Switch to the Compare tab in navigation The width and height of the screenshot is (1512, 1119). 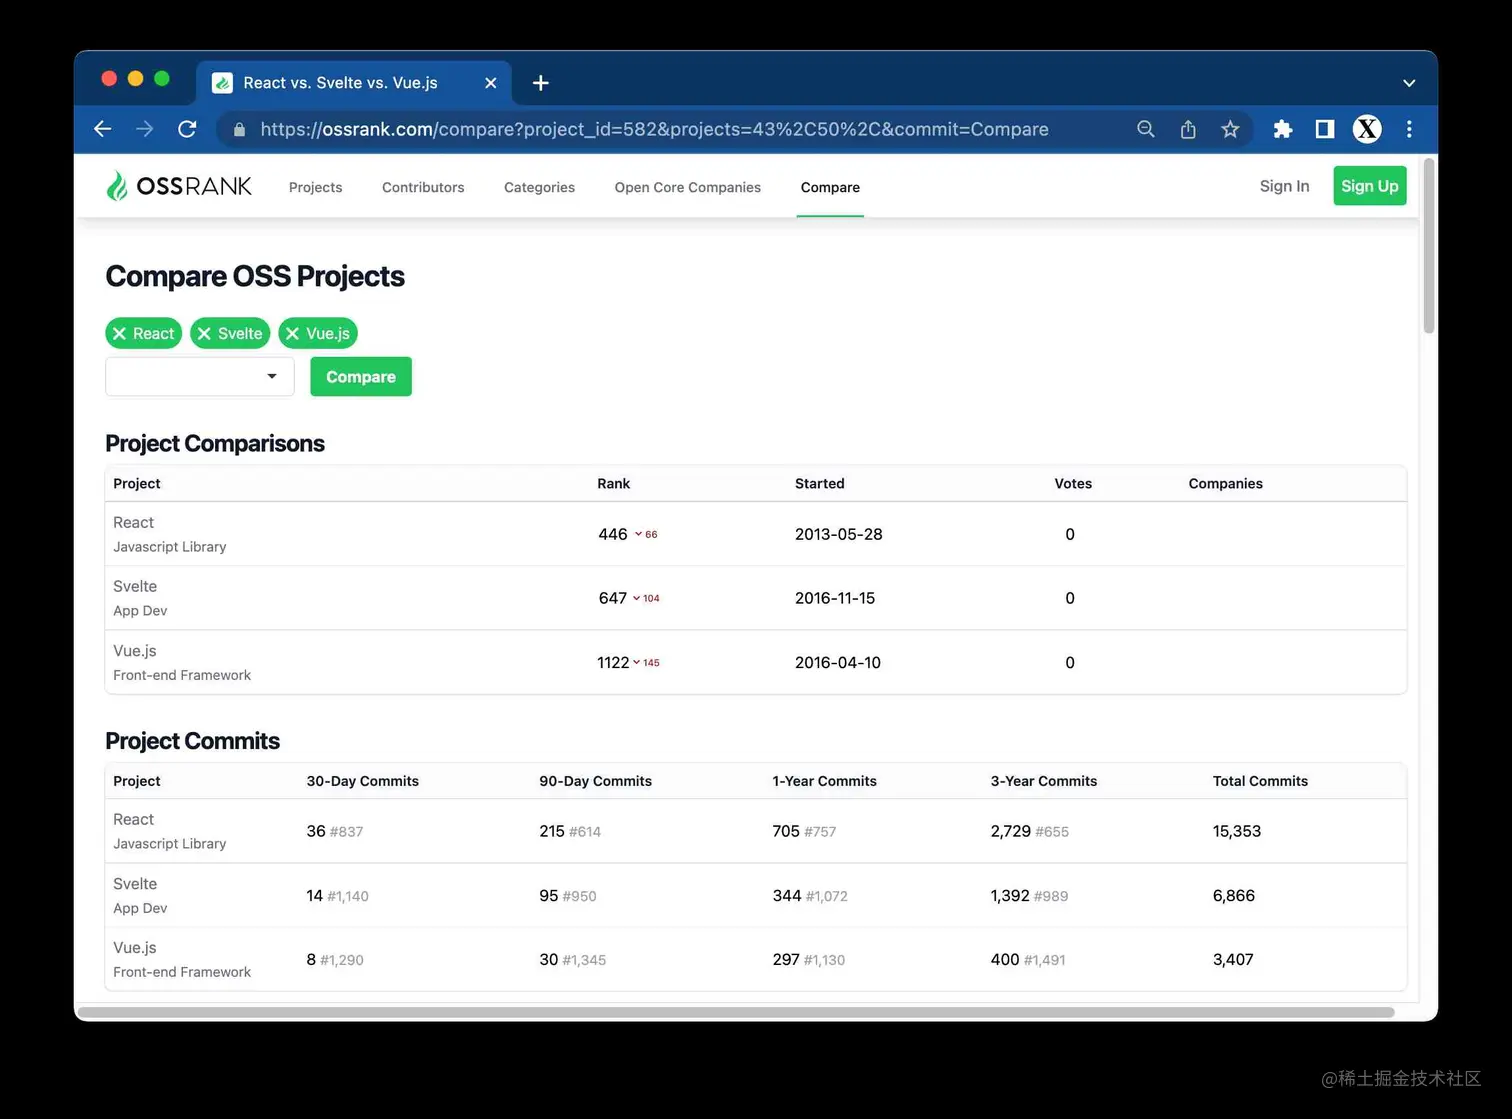click(830, 187)
